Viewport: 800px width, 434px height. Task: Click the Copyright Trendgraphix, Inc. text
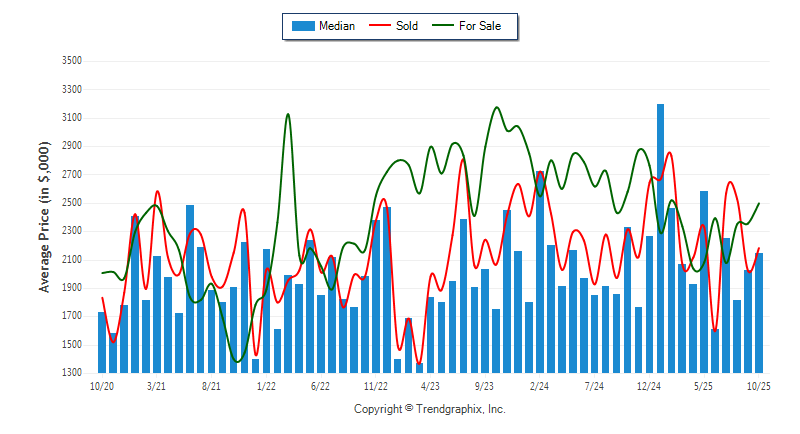click(430, 409)
